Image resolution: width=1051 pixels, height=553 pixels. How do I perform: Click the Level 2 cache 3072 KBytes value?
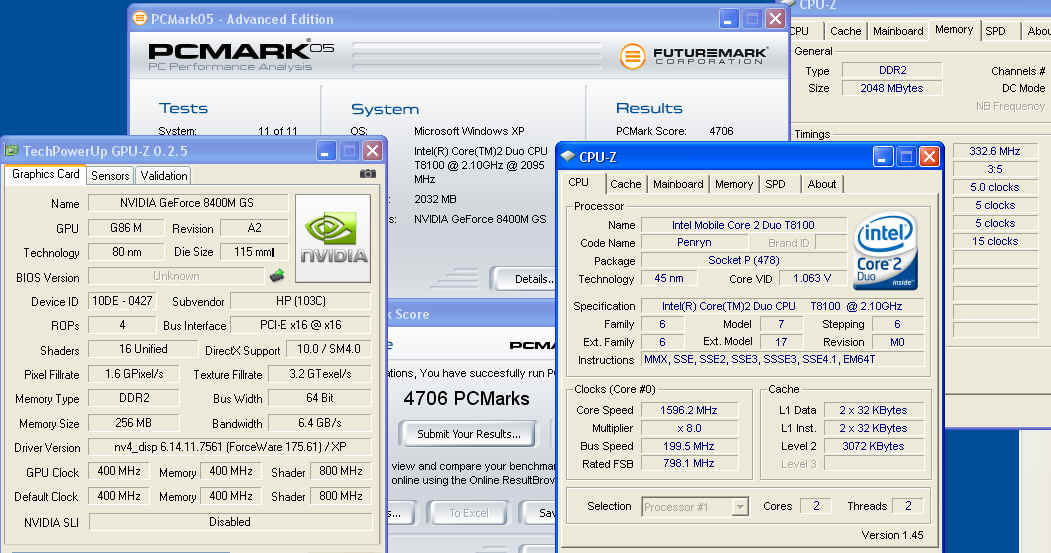pyautogui.click(x=873, y=446)
